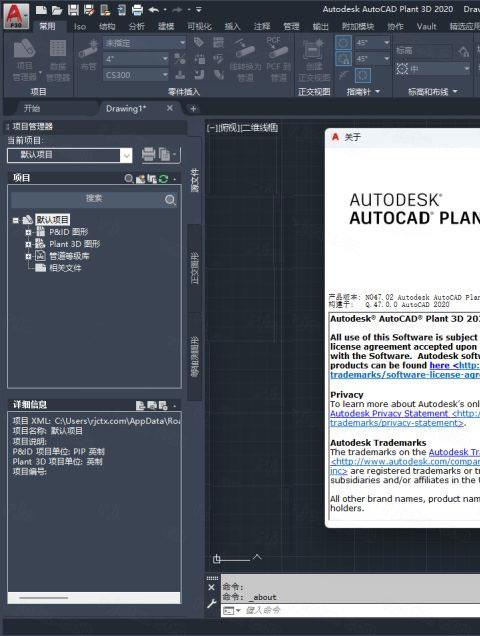Click the new drawing plus tab button

click(x=193, y=108)
